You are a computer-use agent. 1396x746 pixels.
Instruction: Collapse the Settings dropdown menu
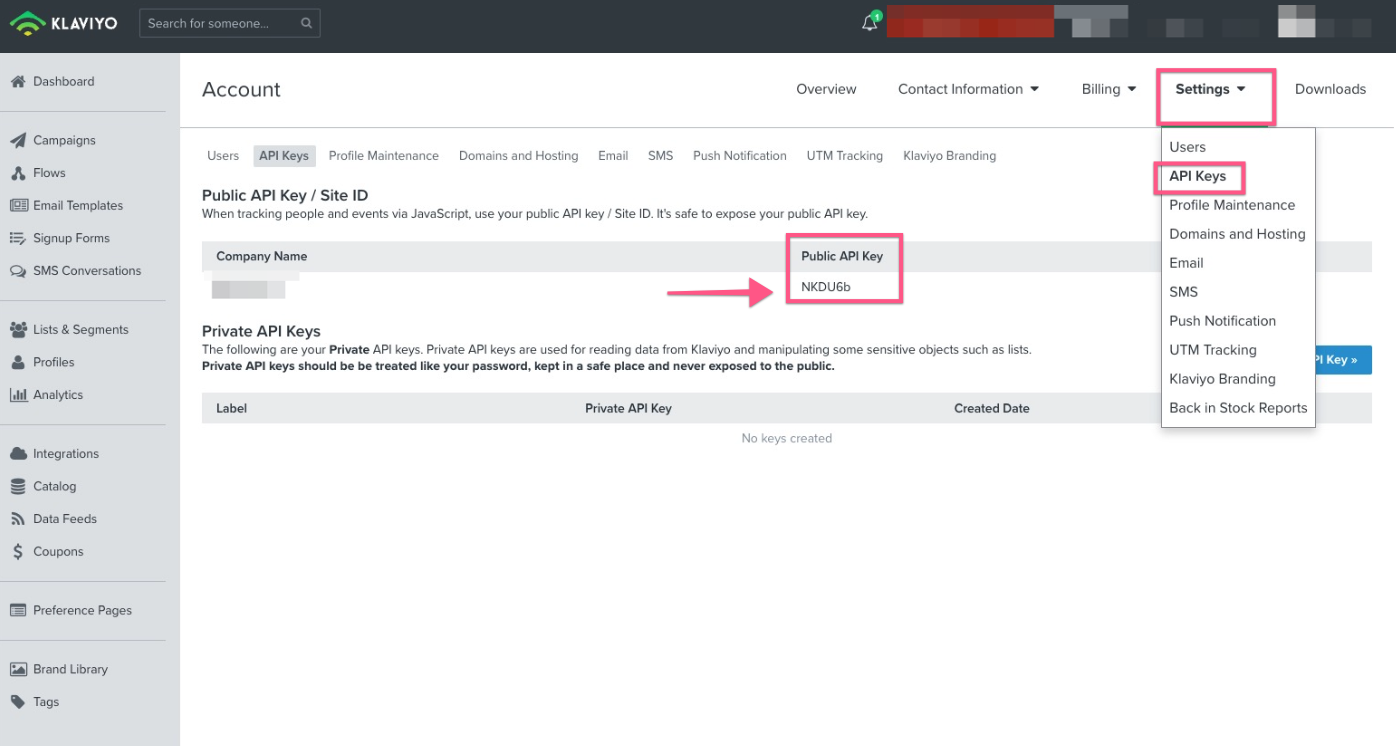point(1211,89)
